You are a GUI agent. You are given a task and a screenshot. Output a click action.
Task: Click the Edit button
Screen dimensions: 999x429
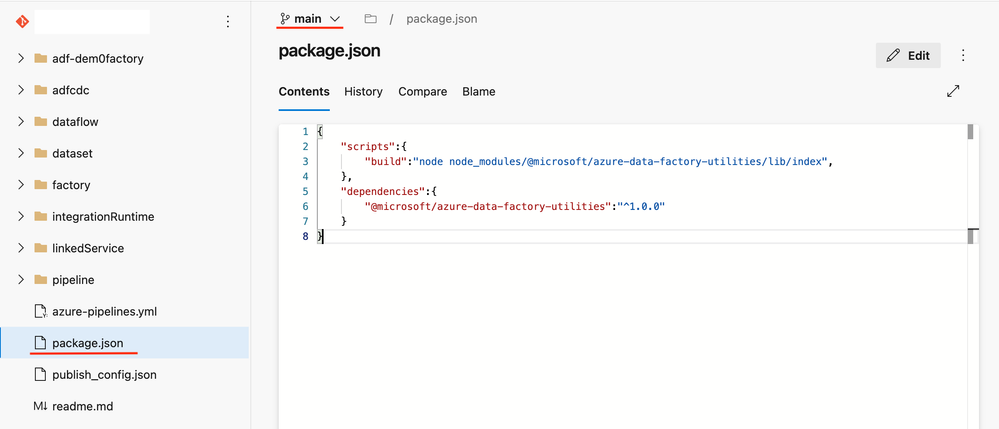(908, 55)
